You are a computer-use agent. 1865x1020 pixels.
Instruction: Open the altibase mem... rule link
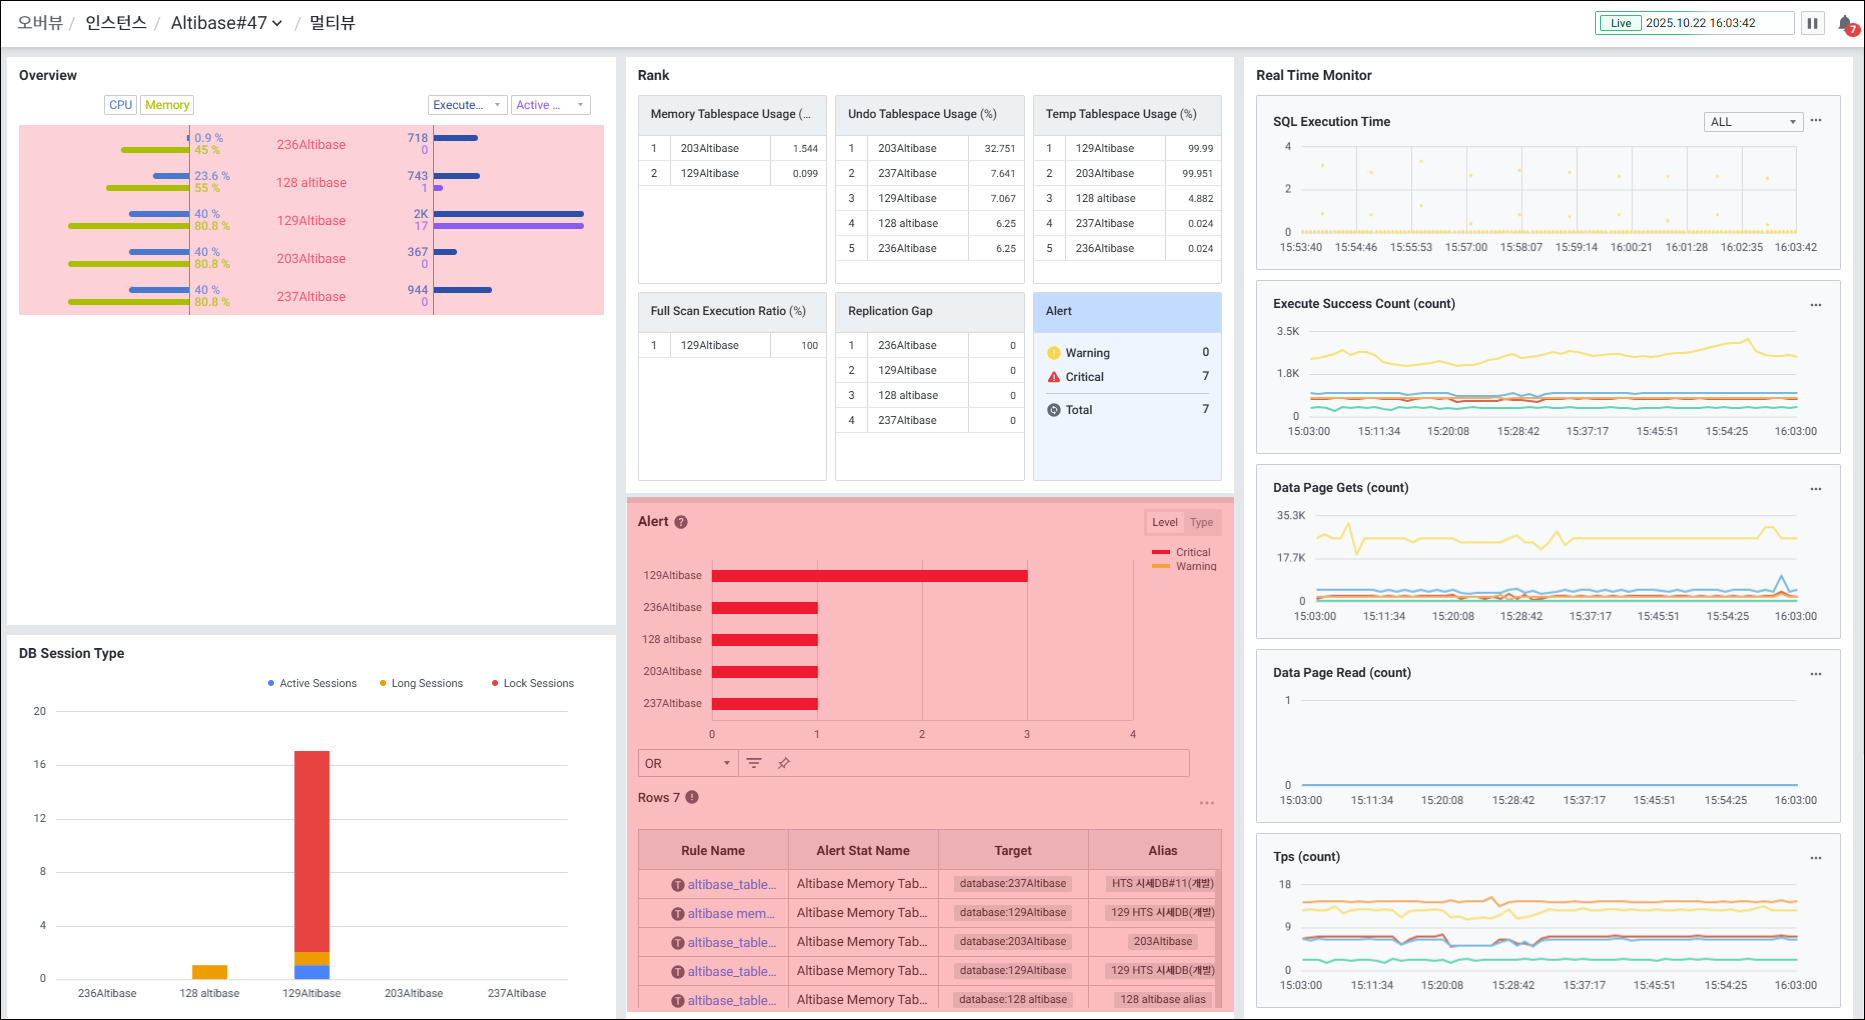[731, 913]
